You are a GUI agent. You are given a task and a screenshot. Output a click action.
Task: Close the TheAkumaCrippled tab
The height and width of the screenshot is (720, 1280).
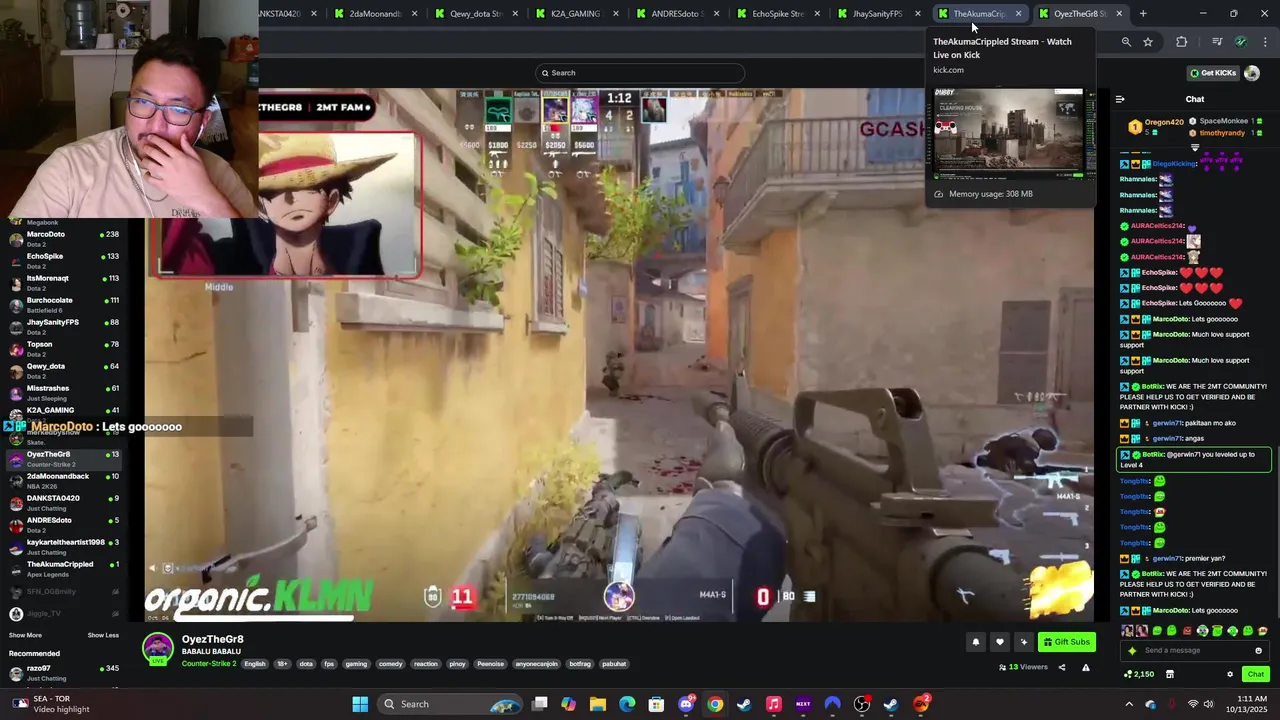pos(1018,14)
